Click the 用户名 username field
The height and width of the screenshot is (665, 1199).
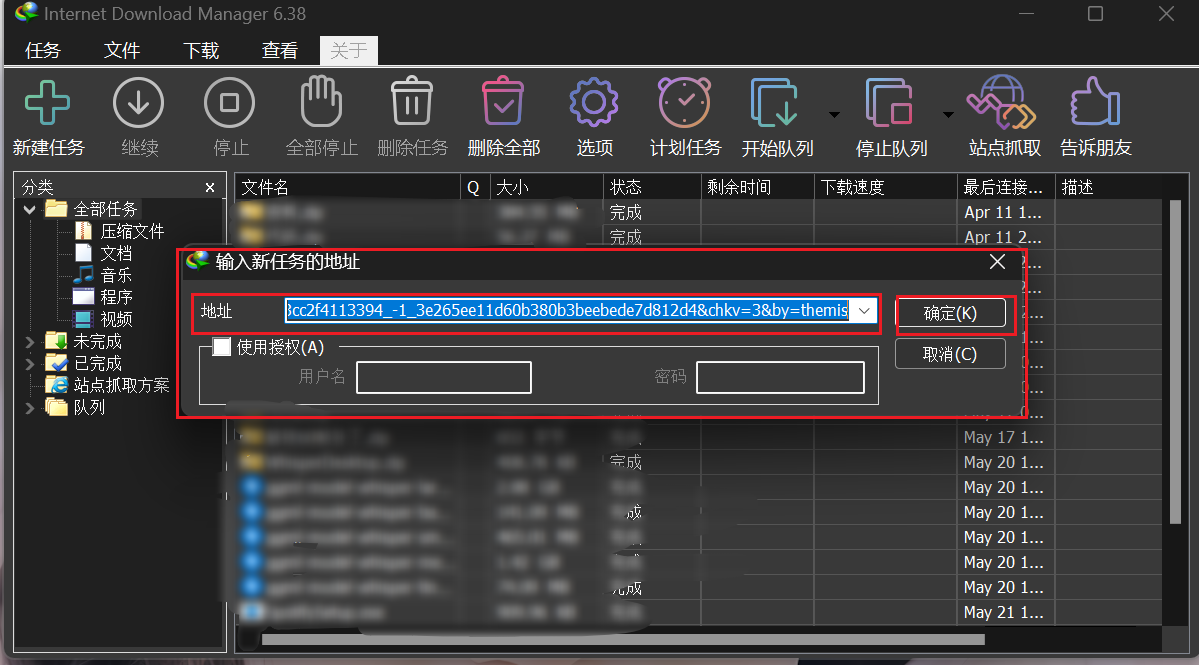point(444,378)
